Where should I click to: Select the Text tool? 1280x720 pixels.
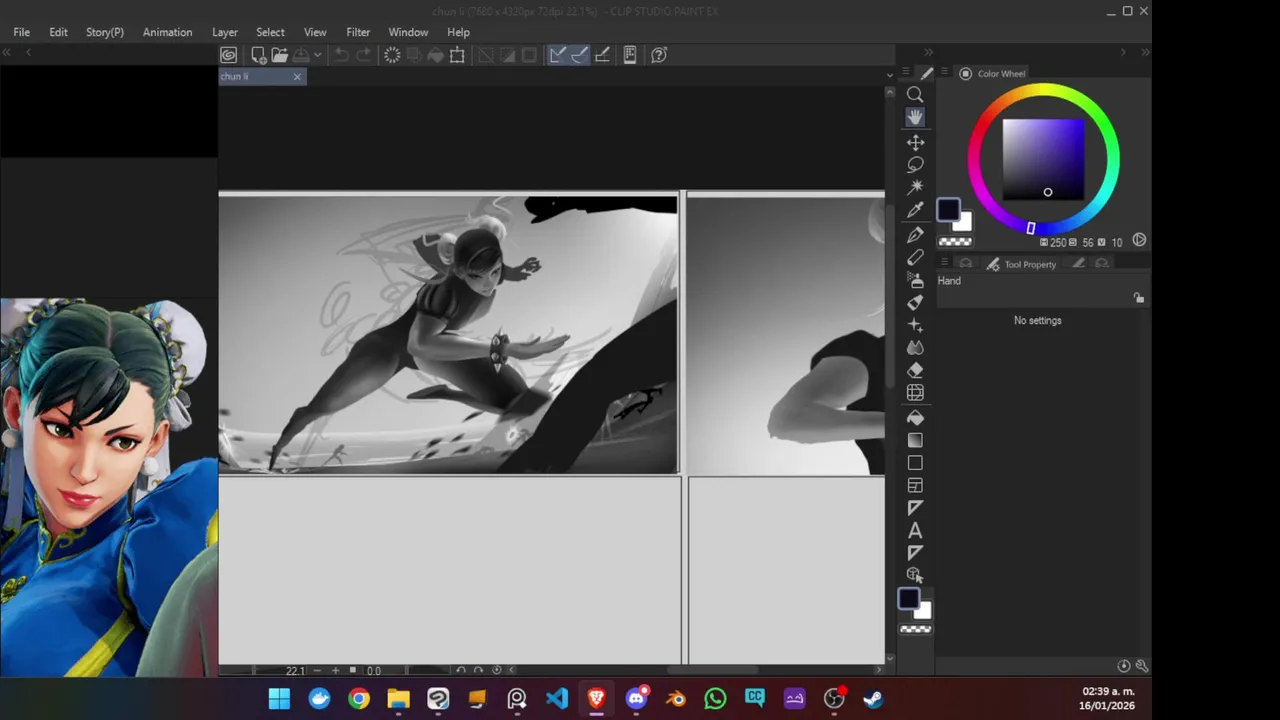point(915,531)
